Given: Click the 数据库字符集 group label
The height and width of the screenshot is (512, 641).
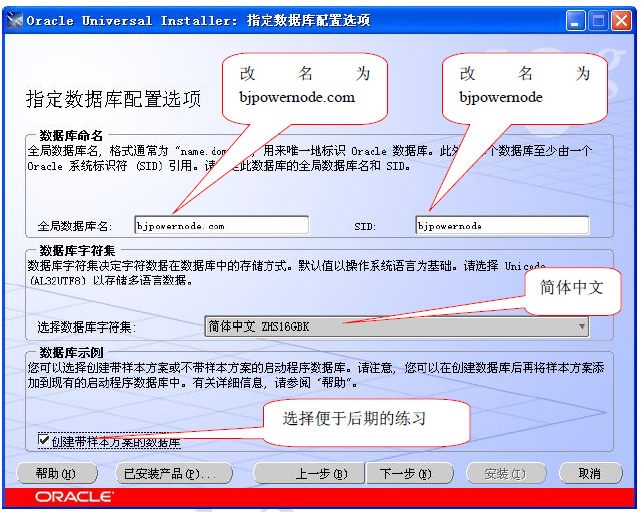Looking at the screenshot, I should click(x=77, y=250).
